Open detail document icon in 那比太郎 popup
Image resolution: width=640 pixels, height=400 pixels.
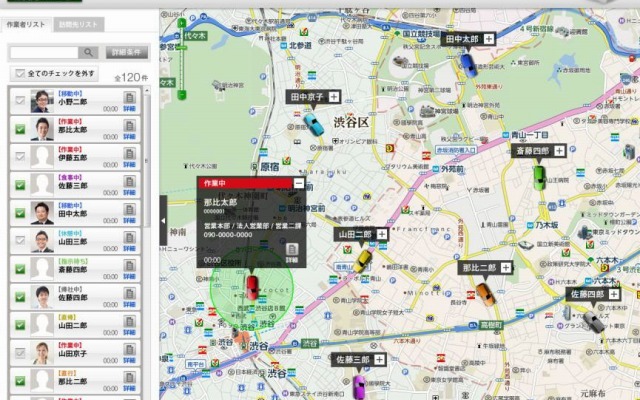292,249
